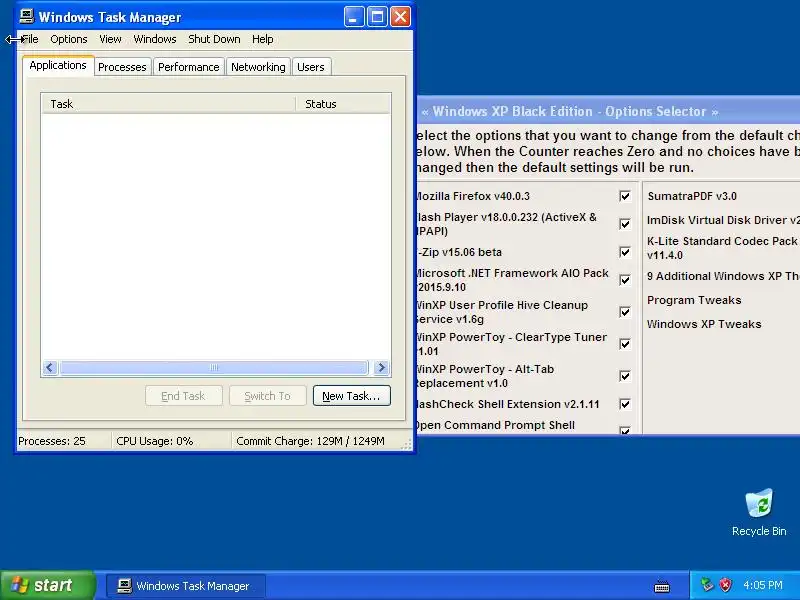
Task: Click the Windows Task Manager taskbar button
Action: (186, 586)
